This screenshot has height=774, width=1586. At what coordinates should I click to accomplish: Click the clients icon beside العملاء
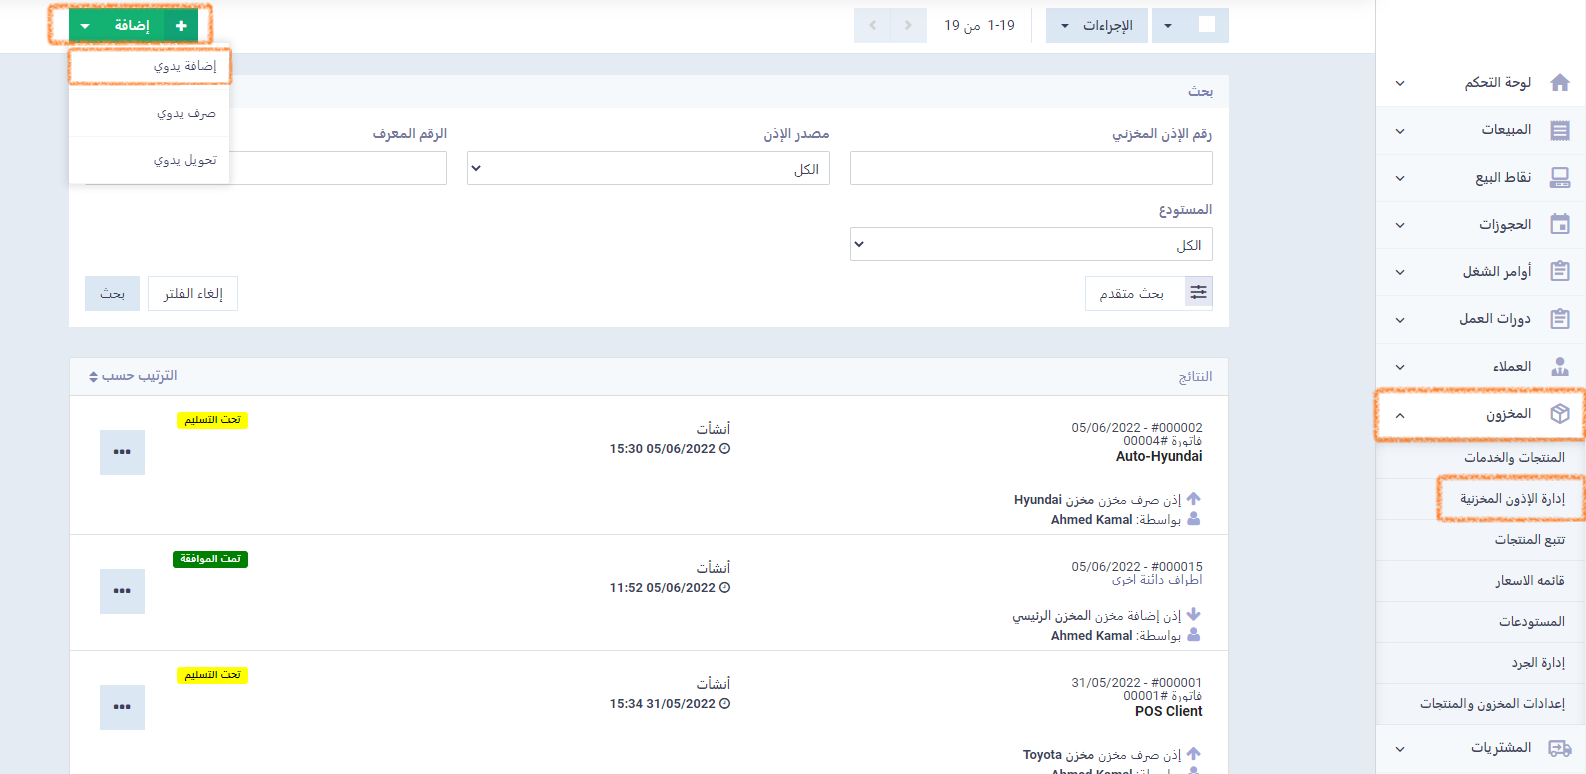pos(1559,367)
